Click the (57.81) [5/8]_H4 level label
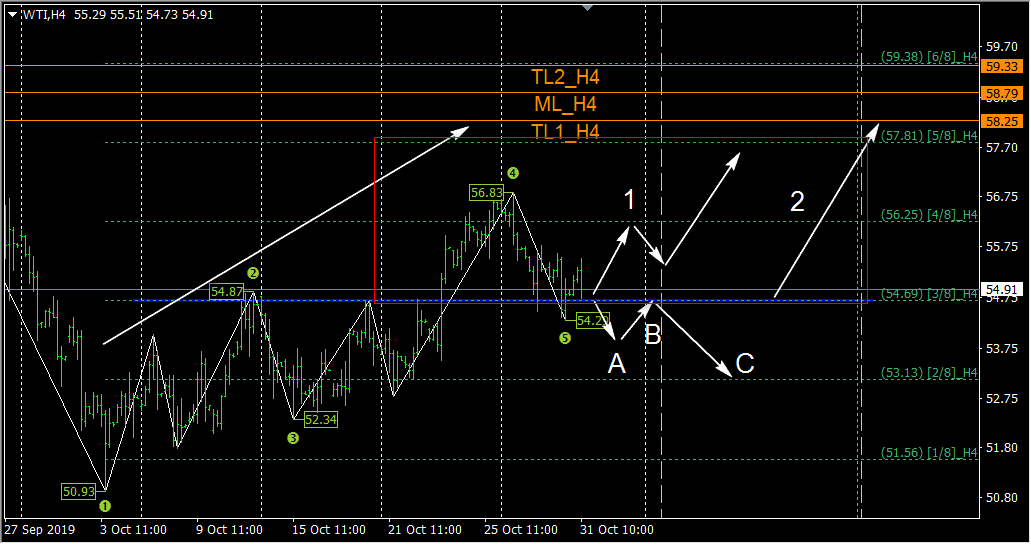 click(929, 136)
